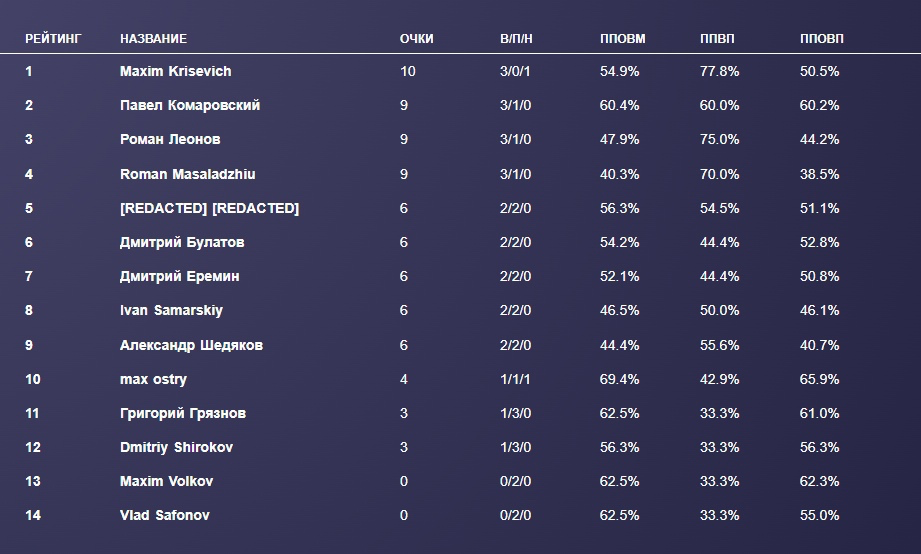
Task: Click the ППОВМ column header
Action: click(x=622, y=39)
